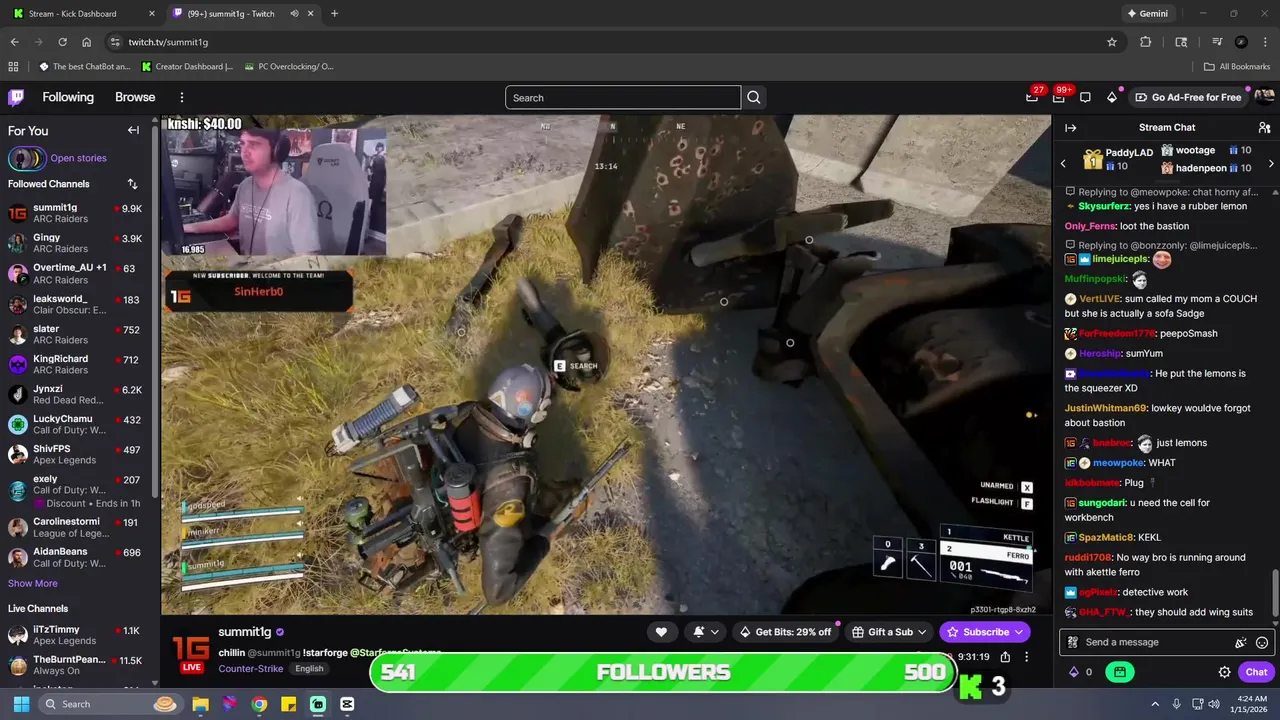This screenshot has width=1280, height=720.
Task: Click the Windows Start button
Action: coord(21,704)
